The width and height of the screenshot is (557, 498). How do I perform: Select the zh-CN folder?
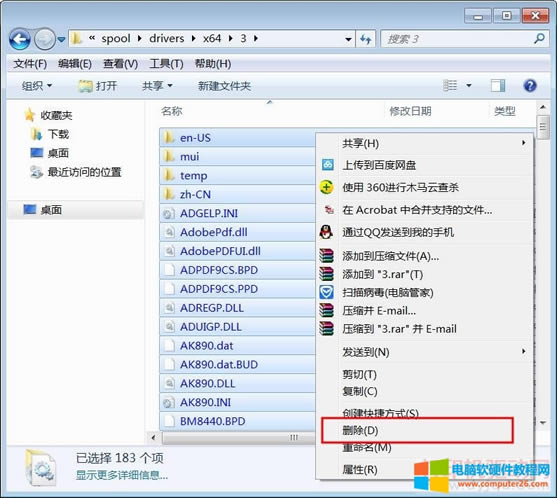[237, 194]
